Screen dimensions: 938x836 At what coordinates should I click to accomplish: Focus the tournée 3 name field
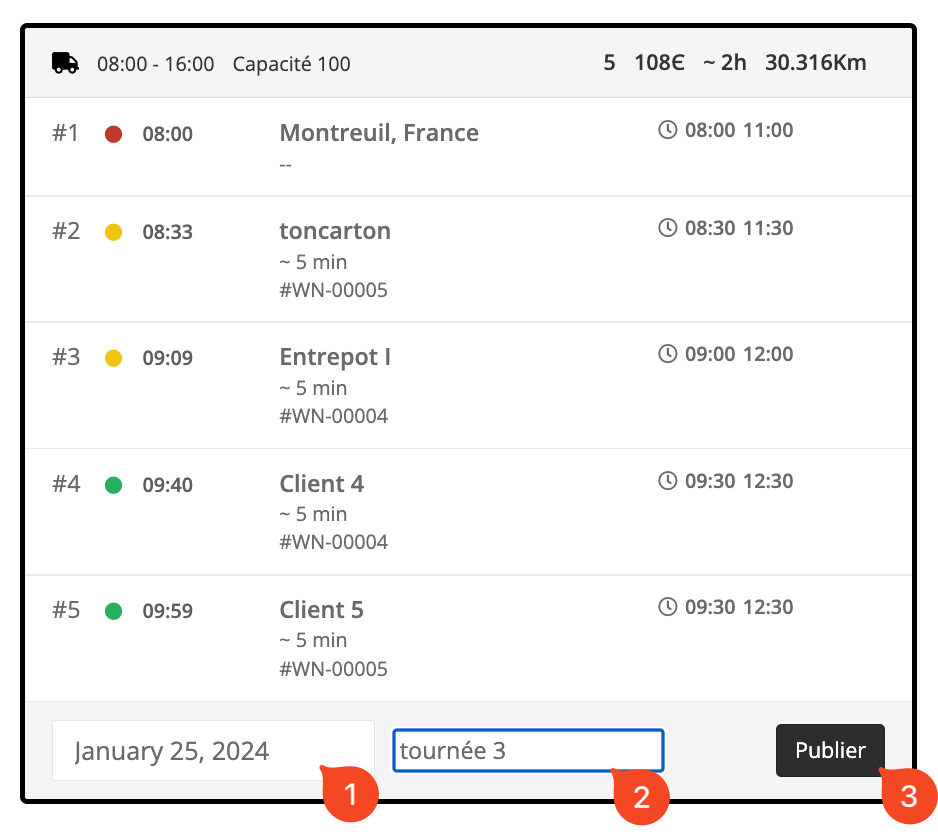click(527, 750)
